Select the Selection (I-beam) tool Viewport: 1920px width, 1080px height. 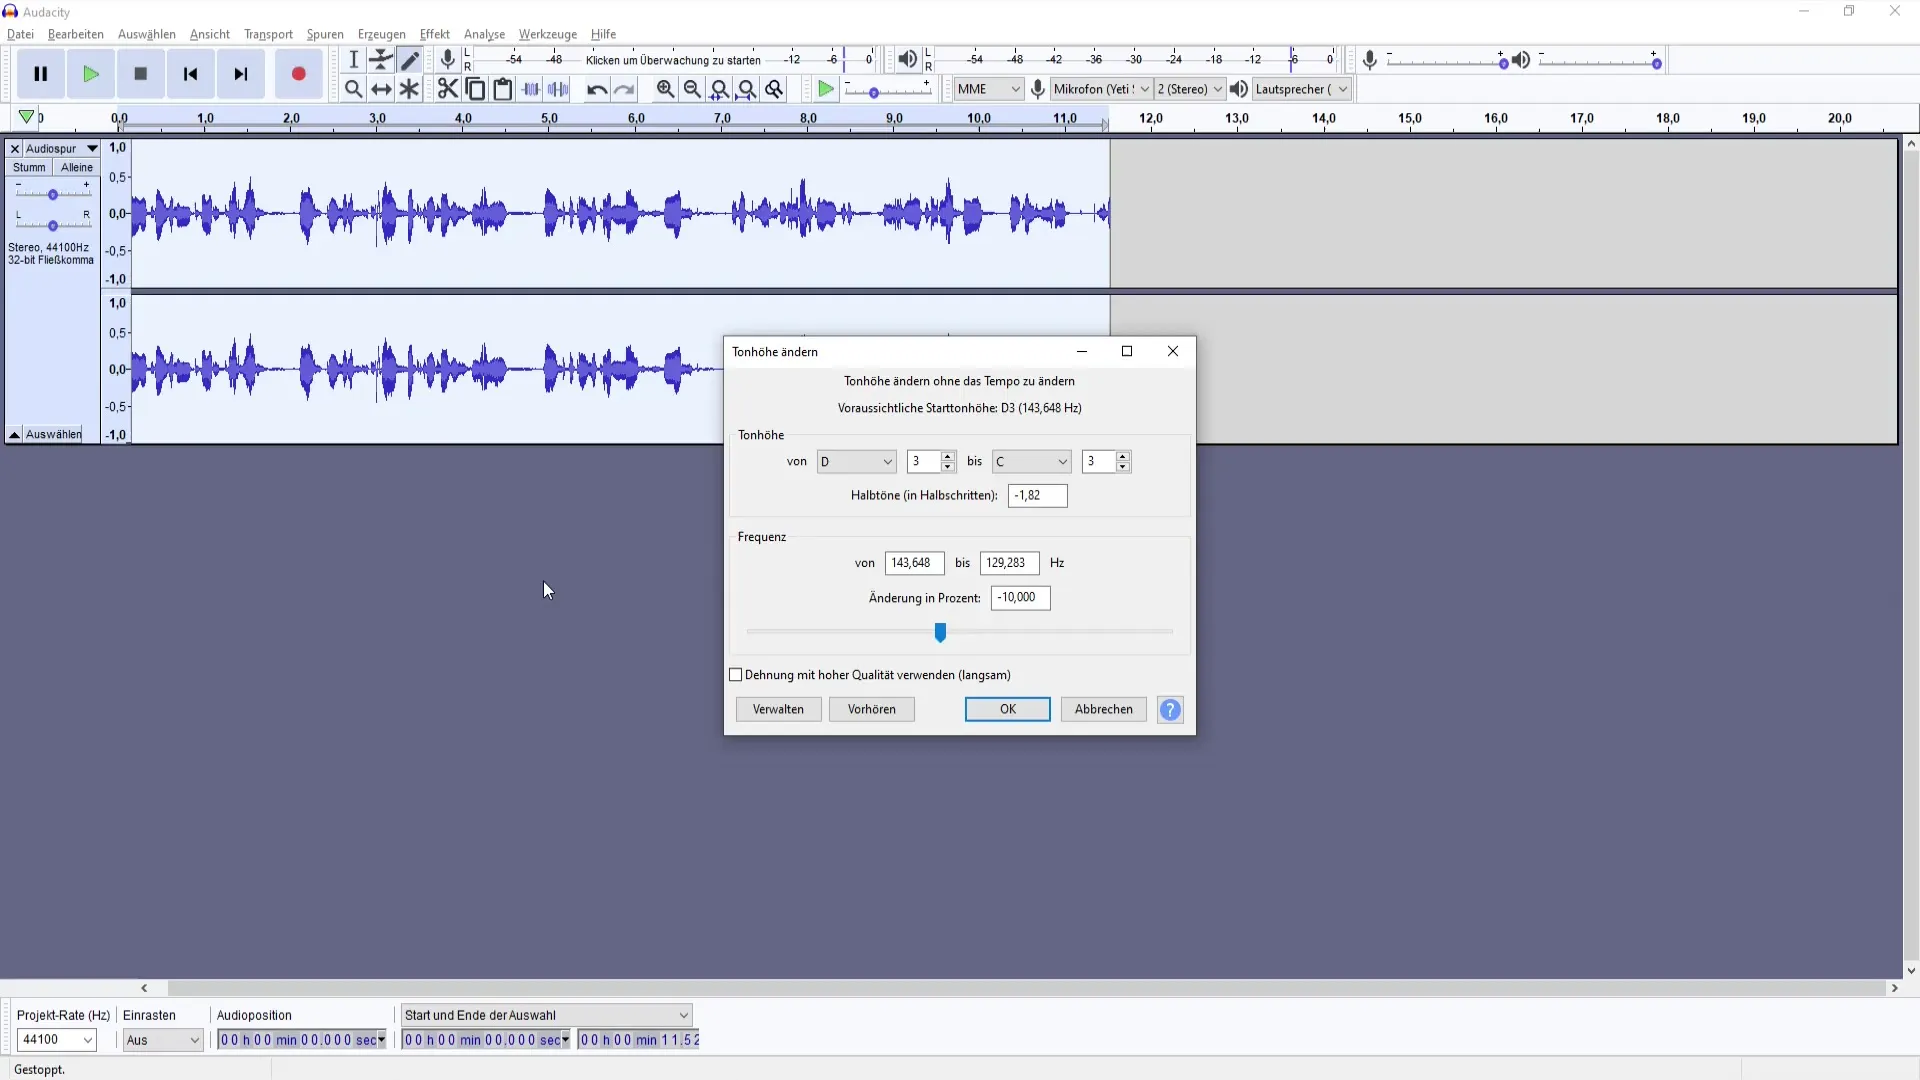pyautogui.click(x=354, y=60)
